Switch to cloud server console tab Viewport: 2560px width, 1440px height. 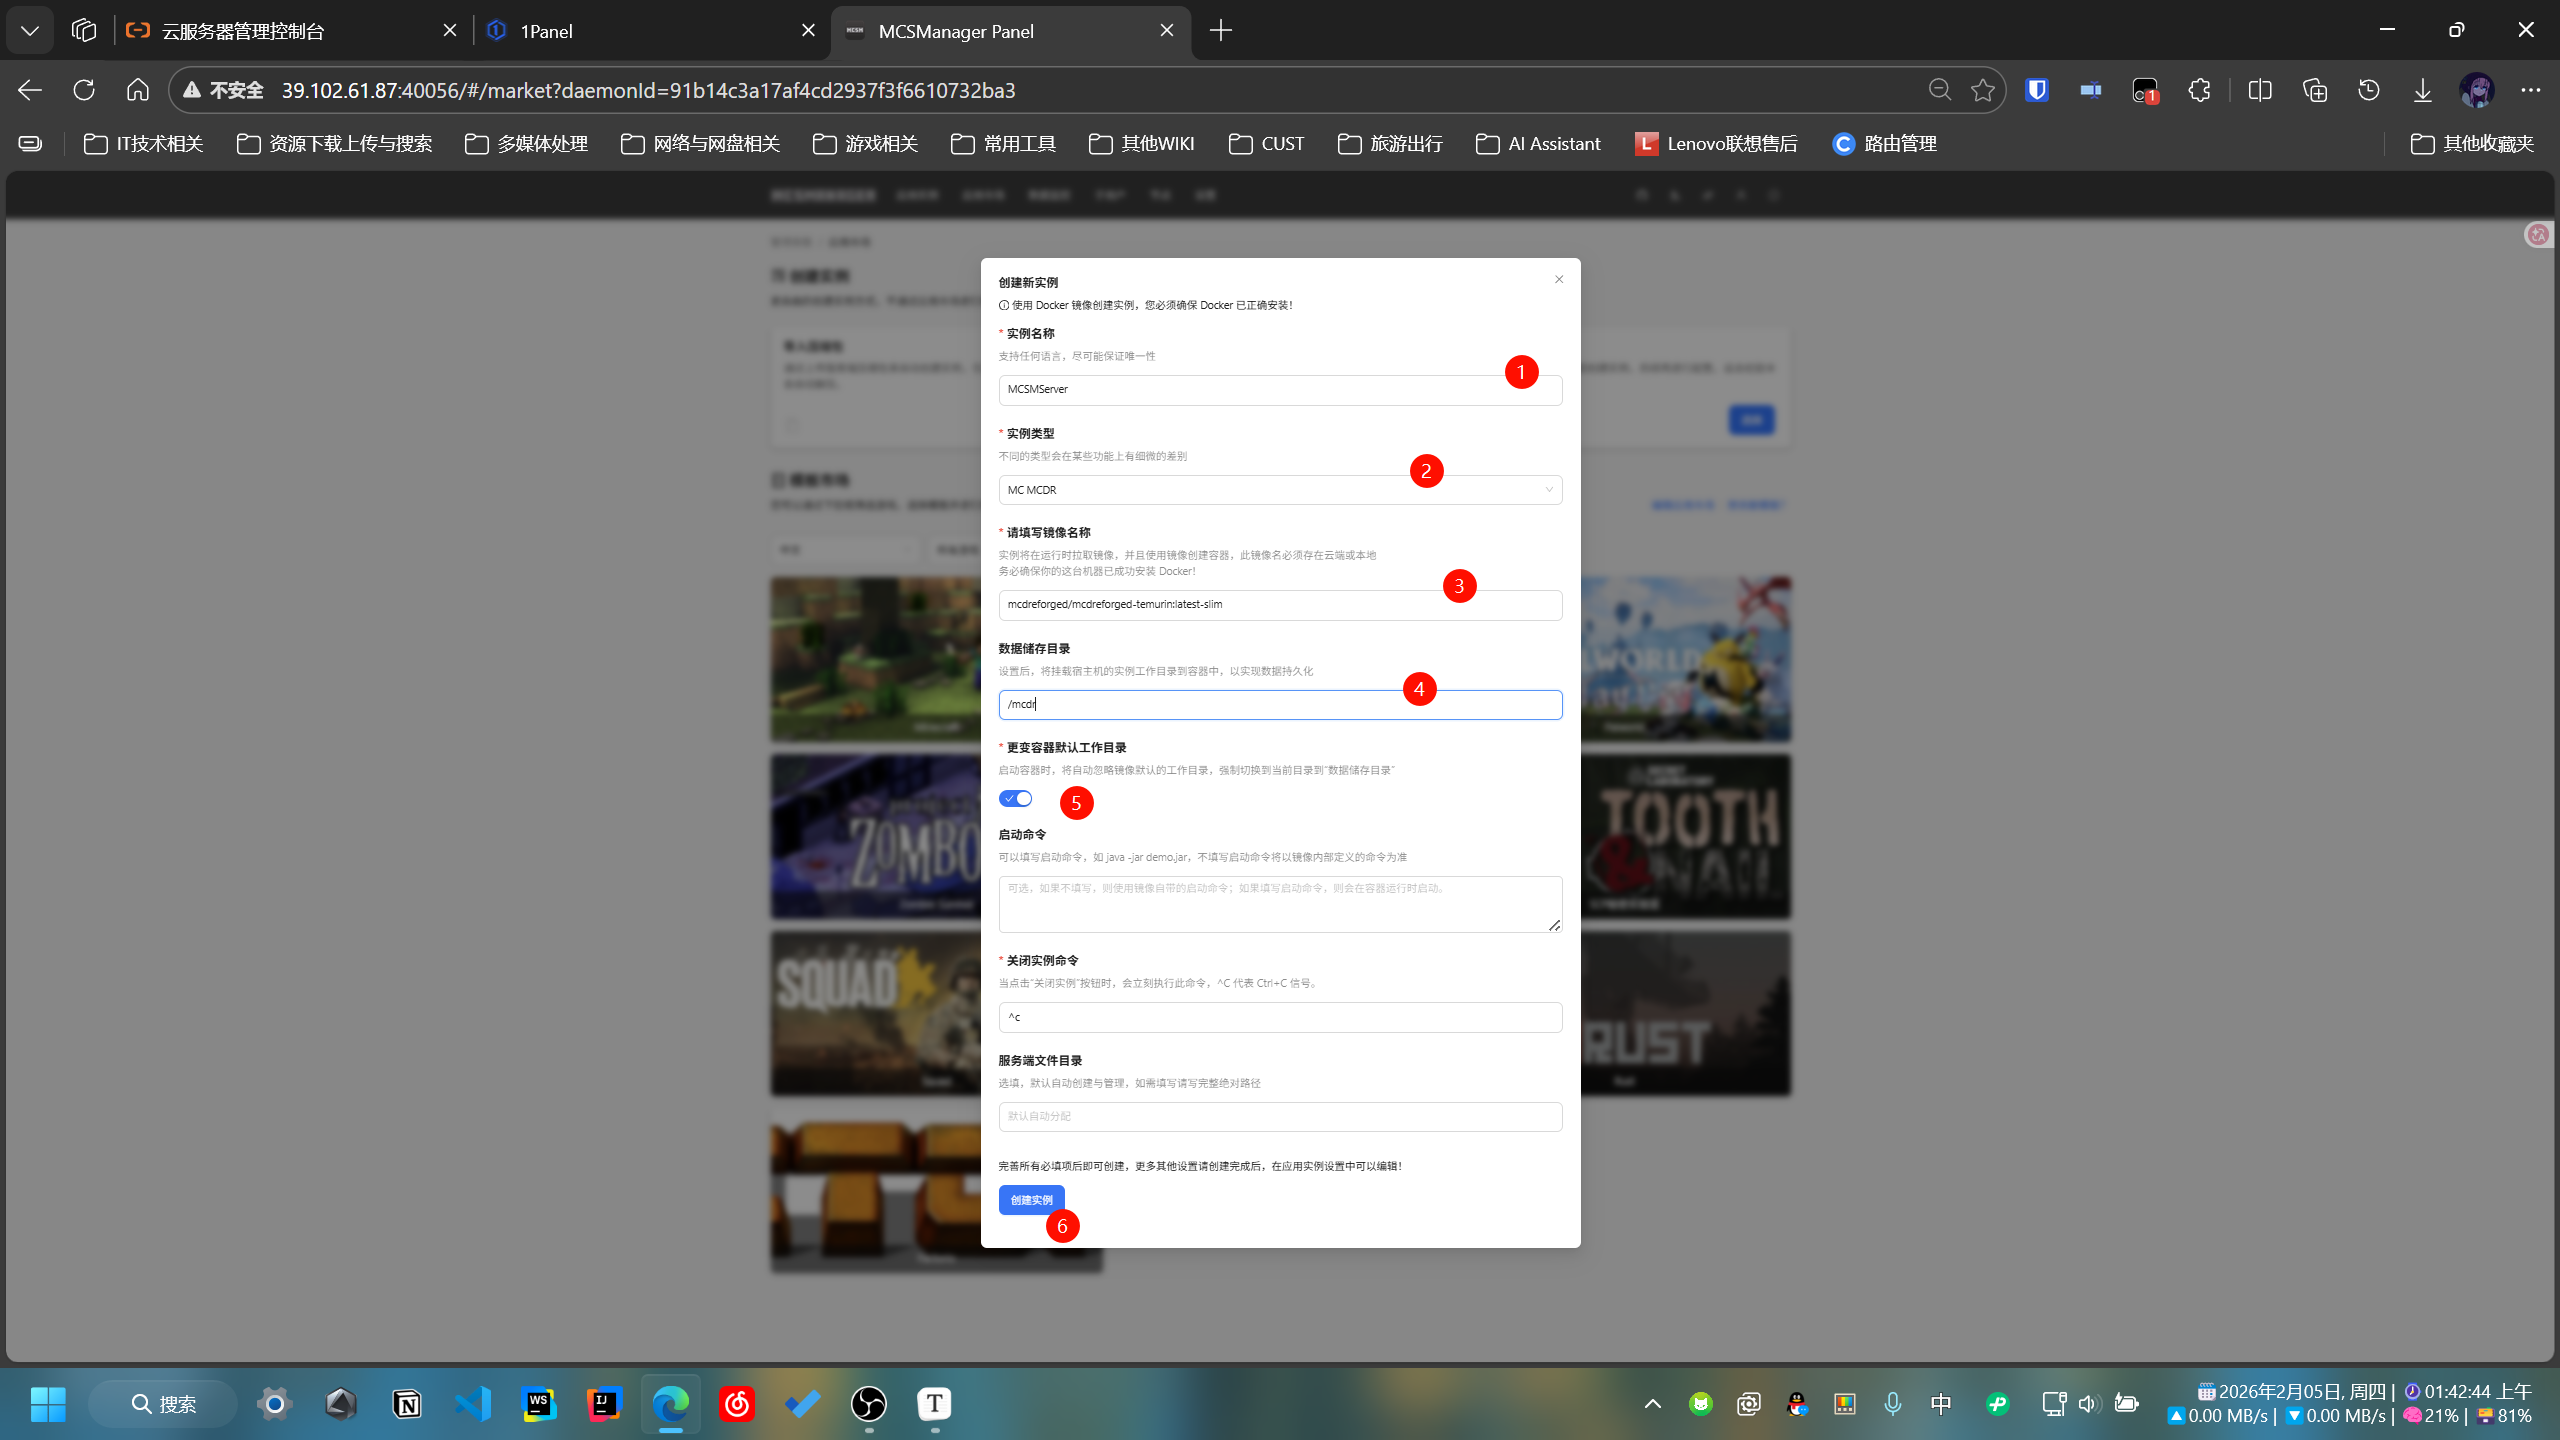[x=280, y=31]
